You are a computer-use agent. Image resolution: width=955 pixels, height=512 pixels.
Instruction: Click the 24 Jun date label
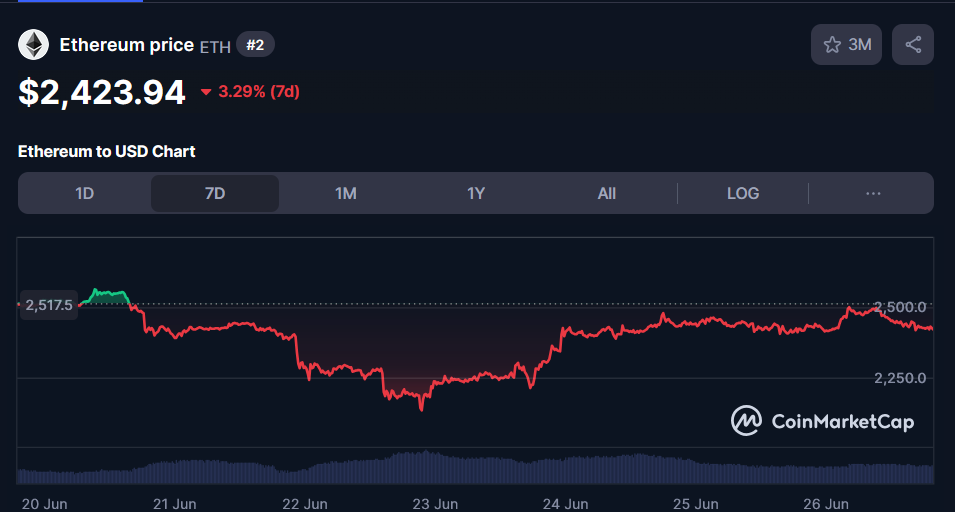(565, 504)
